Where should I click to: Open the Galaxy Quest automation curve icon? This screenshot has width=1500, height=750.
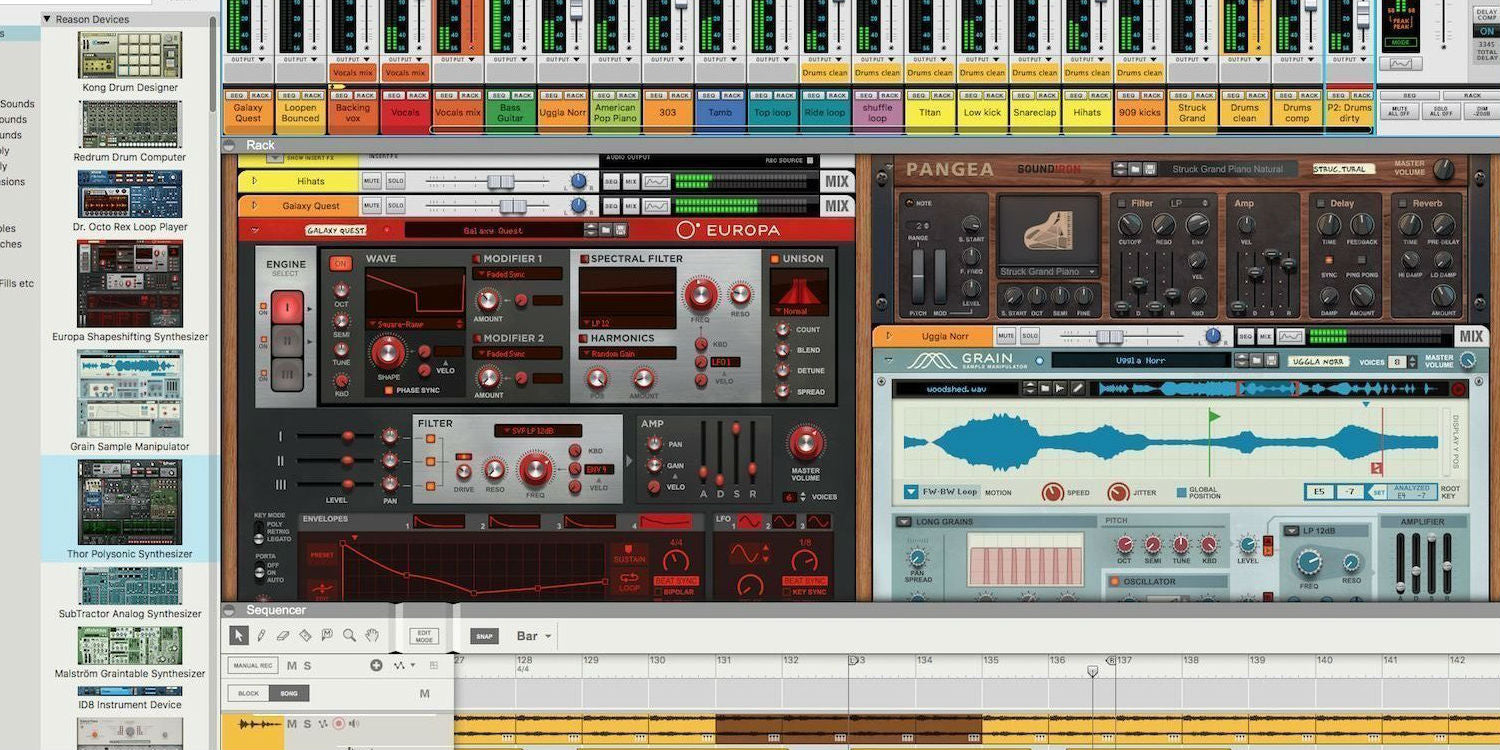pyautogui.click(x=656, y=206)
